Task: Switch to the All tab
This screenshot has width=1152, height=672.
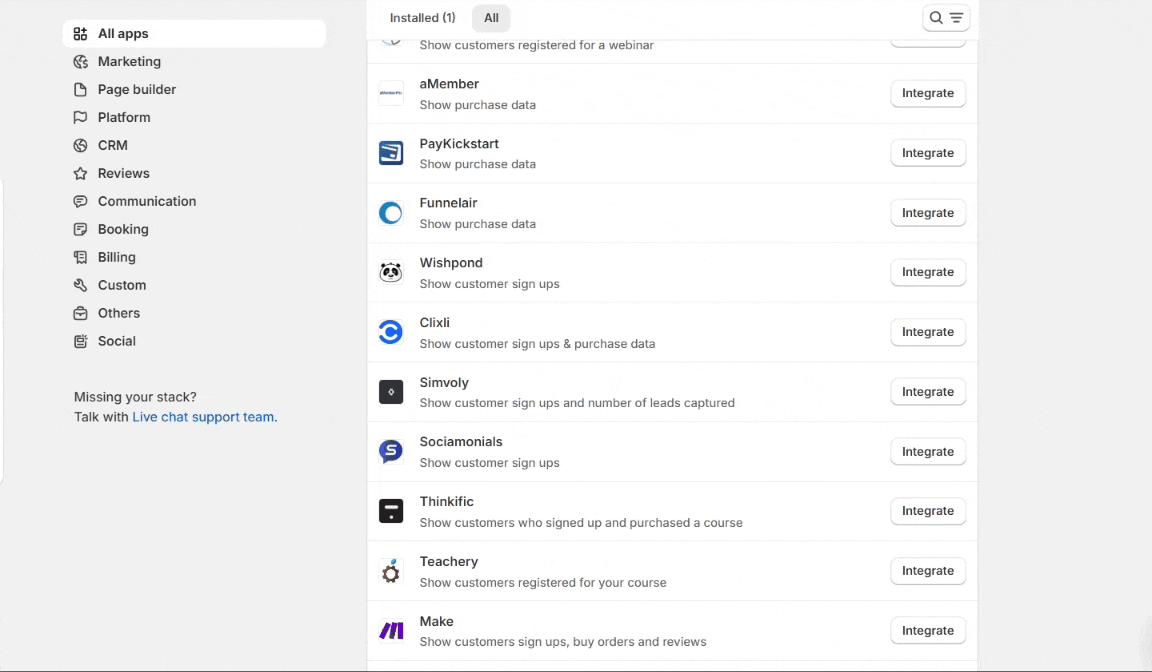Action: pyautogui.click(x=492, y=18)
